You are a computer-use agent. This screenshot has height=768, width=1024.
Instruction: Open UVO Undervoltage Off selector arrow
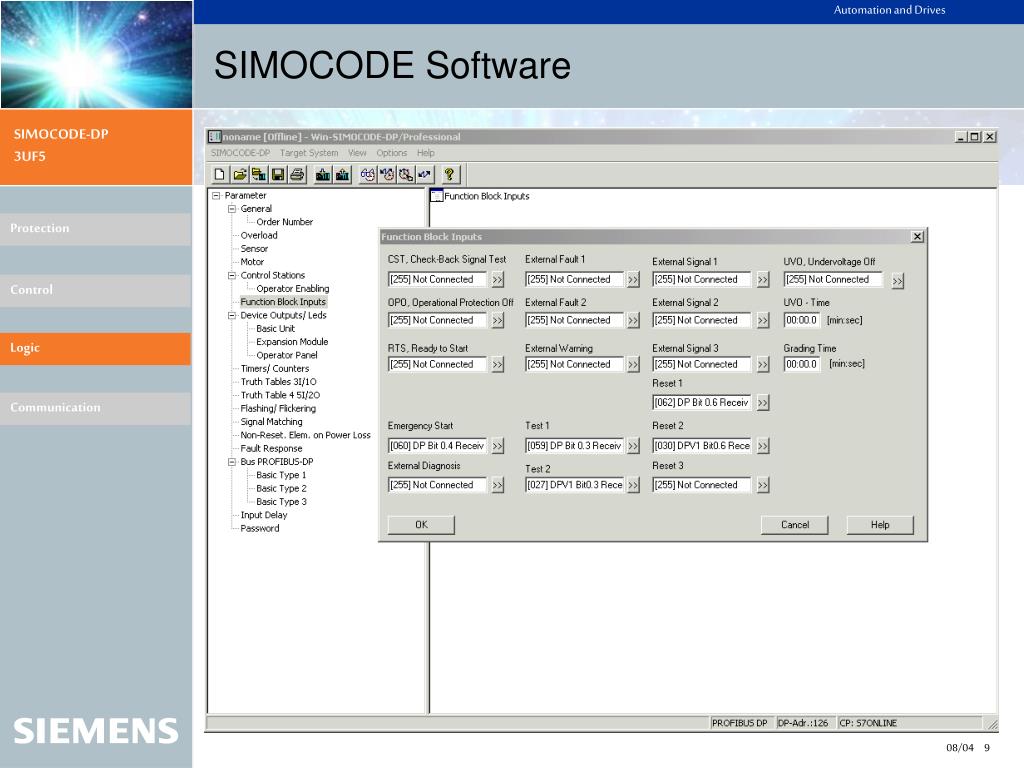(898, 281)
